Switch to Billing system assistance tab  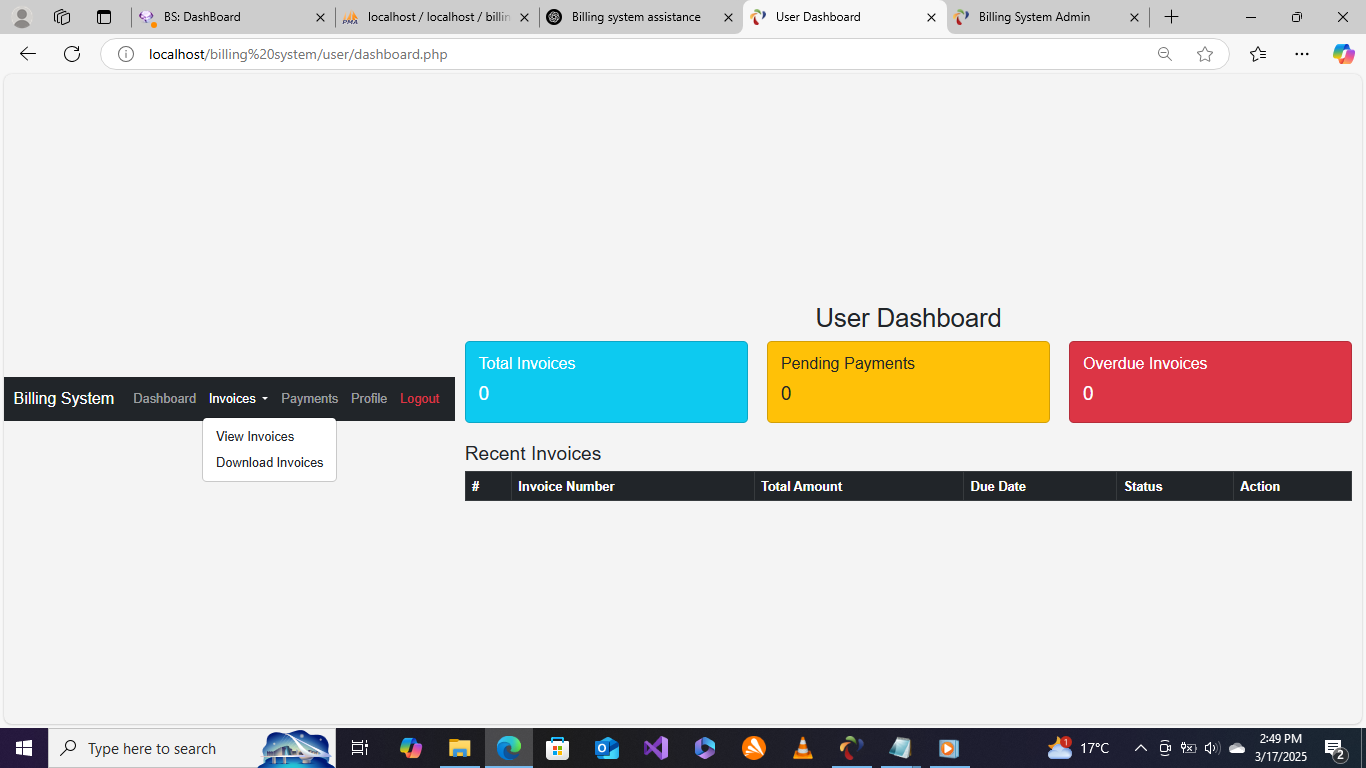636,17
